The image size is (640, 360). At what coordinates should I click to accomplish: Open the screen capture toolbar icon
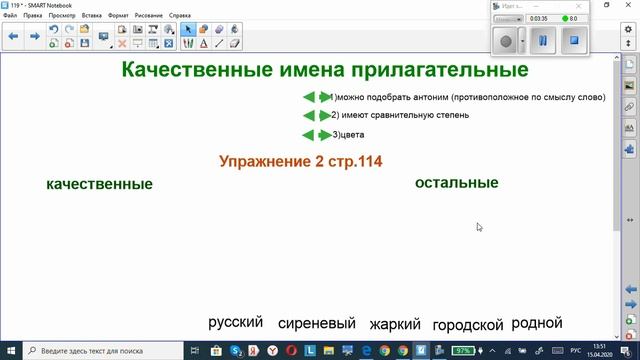point(138,29)
